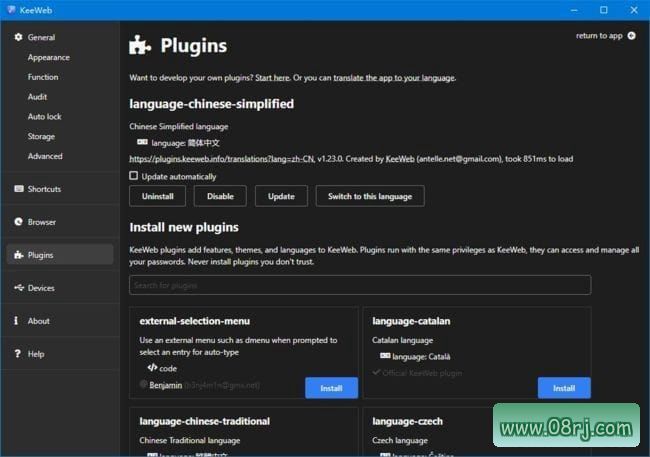650x457 pixels.
Task: Open the plugins.keeweb.info translations URL
Action: (222, 159)
